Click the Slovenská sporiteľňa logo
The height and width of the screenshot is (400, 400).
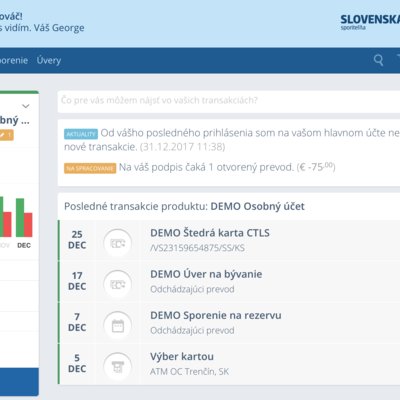[x=370, y=22]
